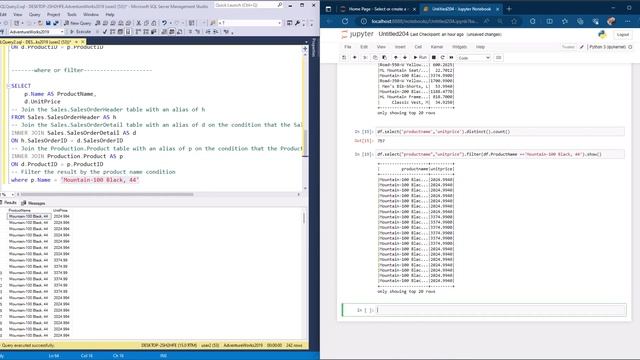Click Jupyter cut cell scissors icon

tap(365, 58)
